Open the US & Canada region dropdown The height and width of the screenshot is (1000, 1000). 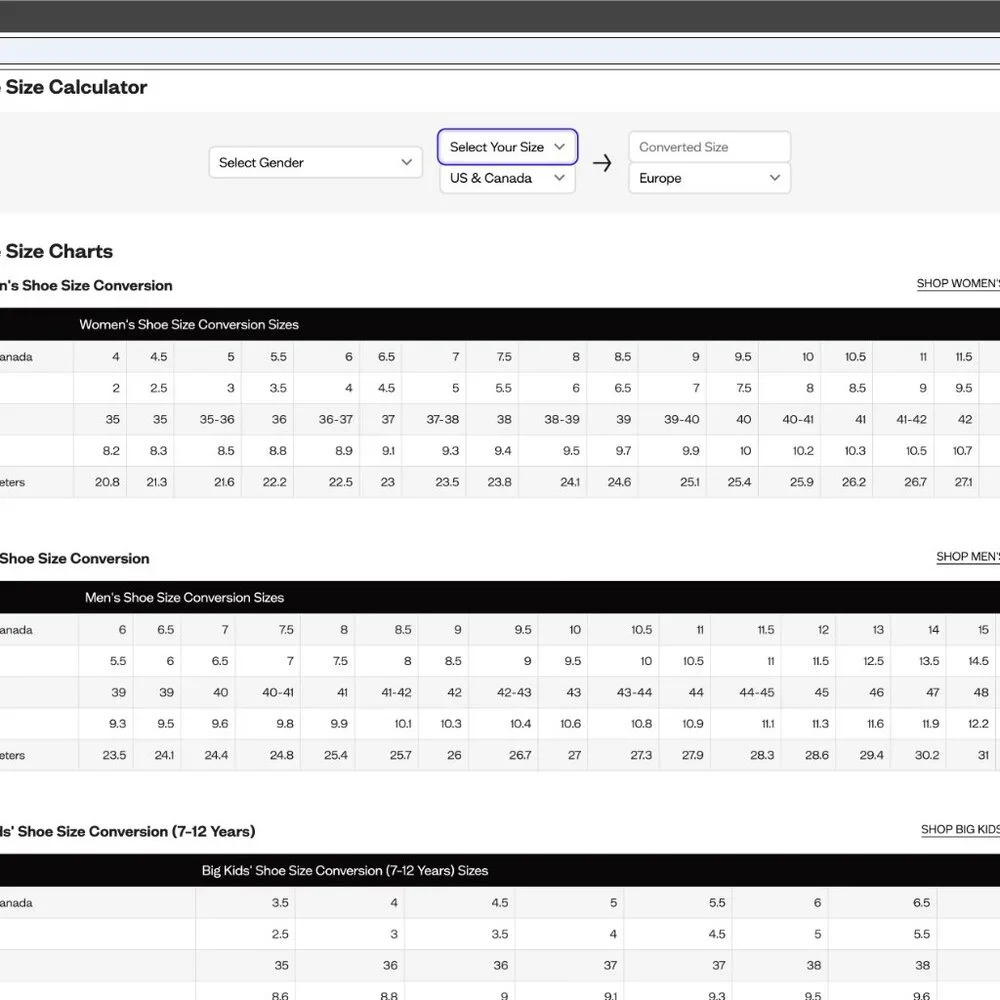coord(508,178)
